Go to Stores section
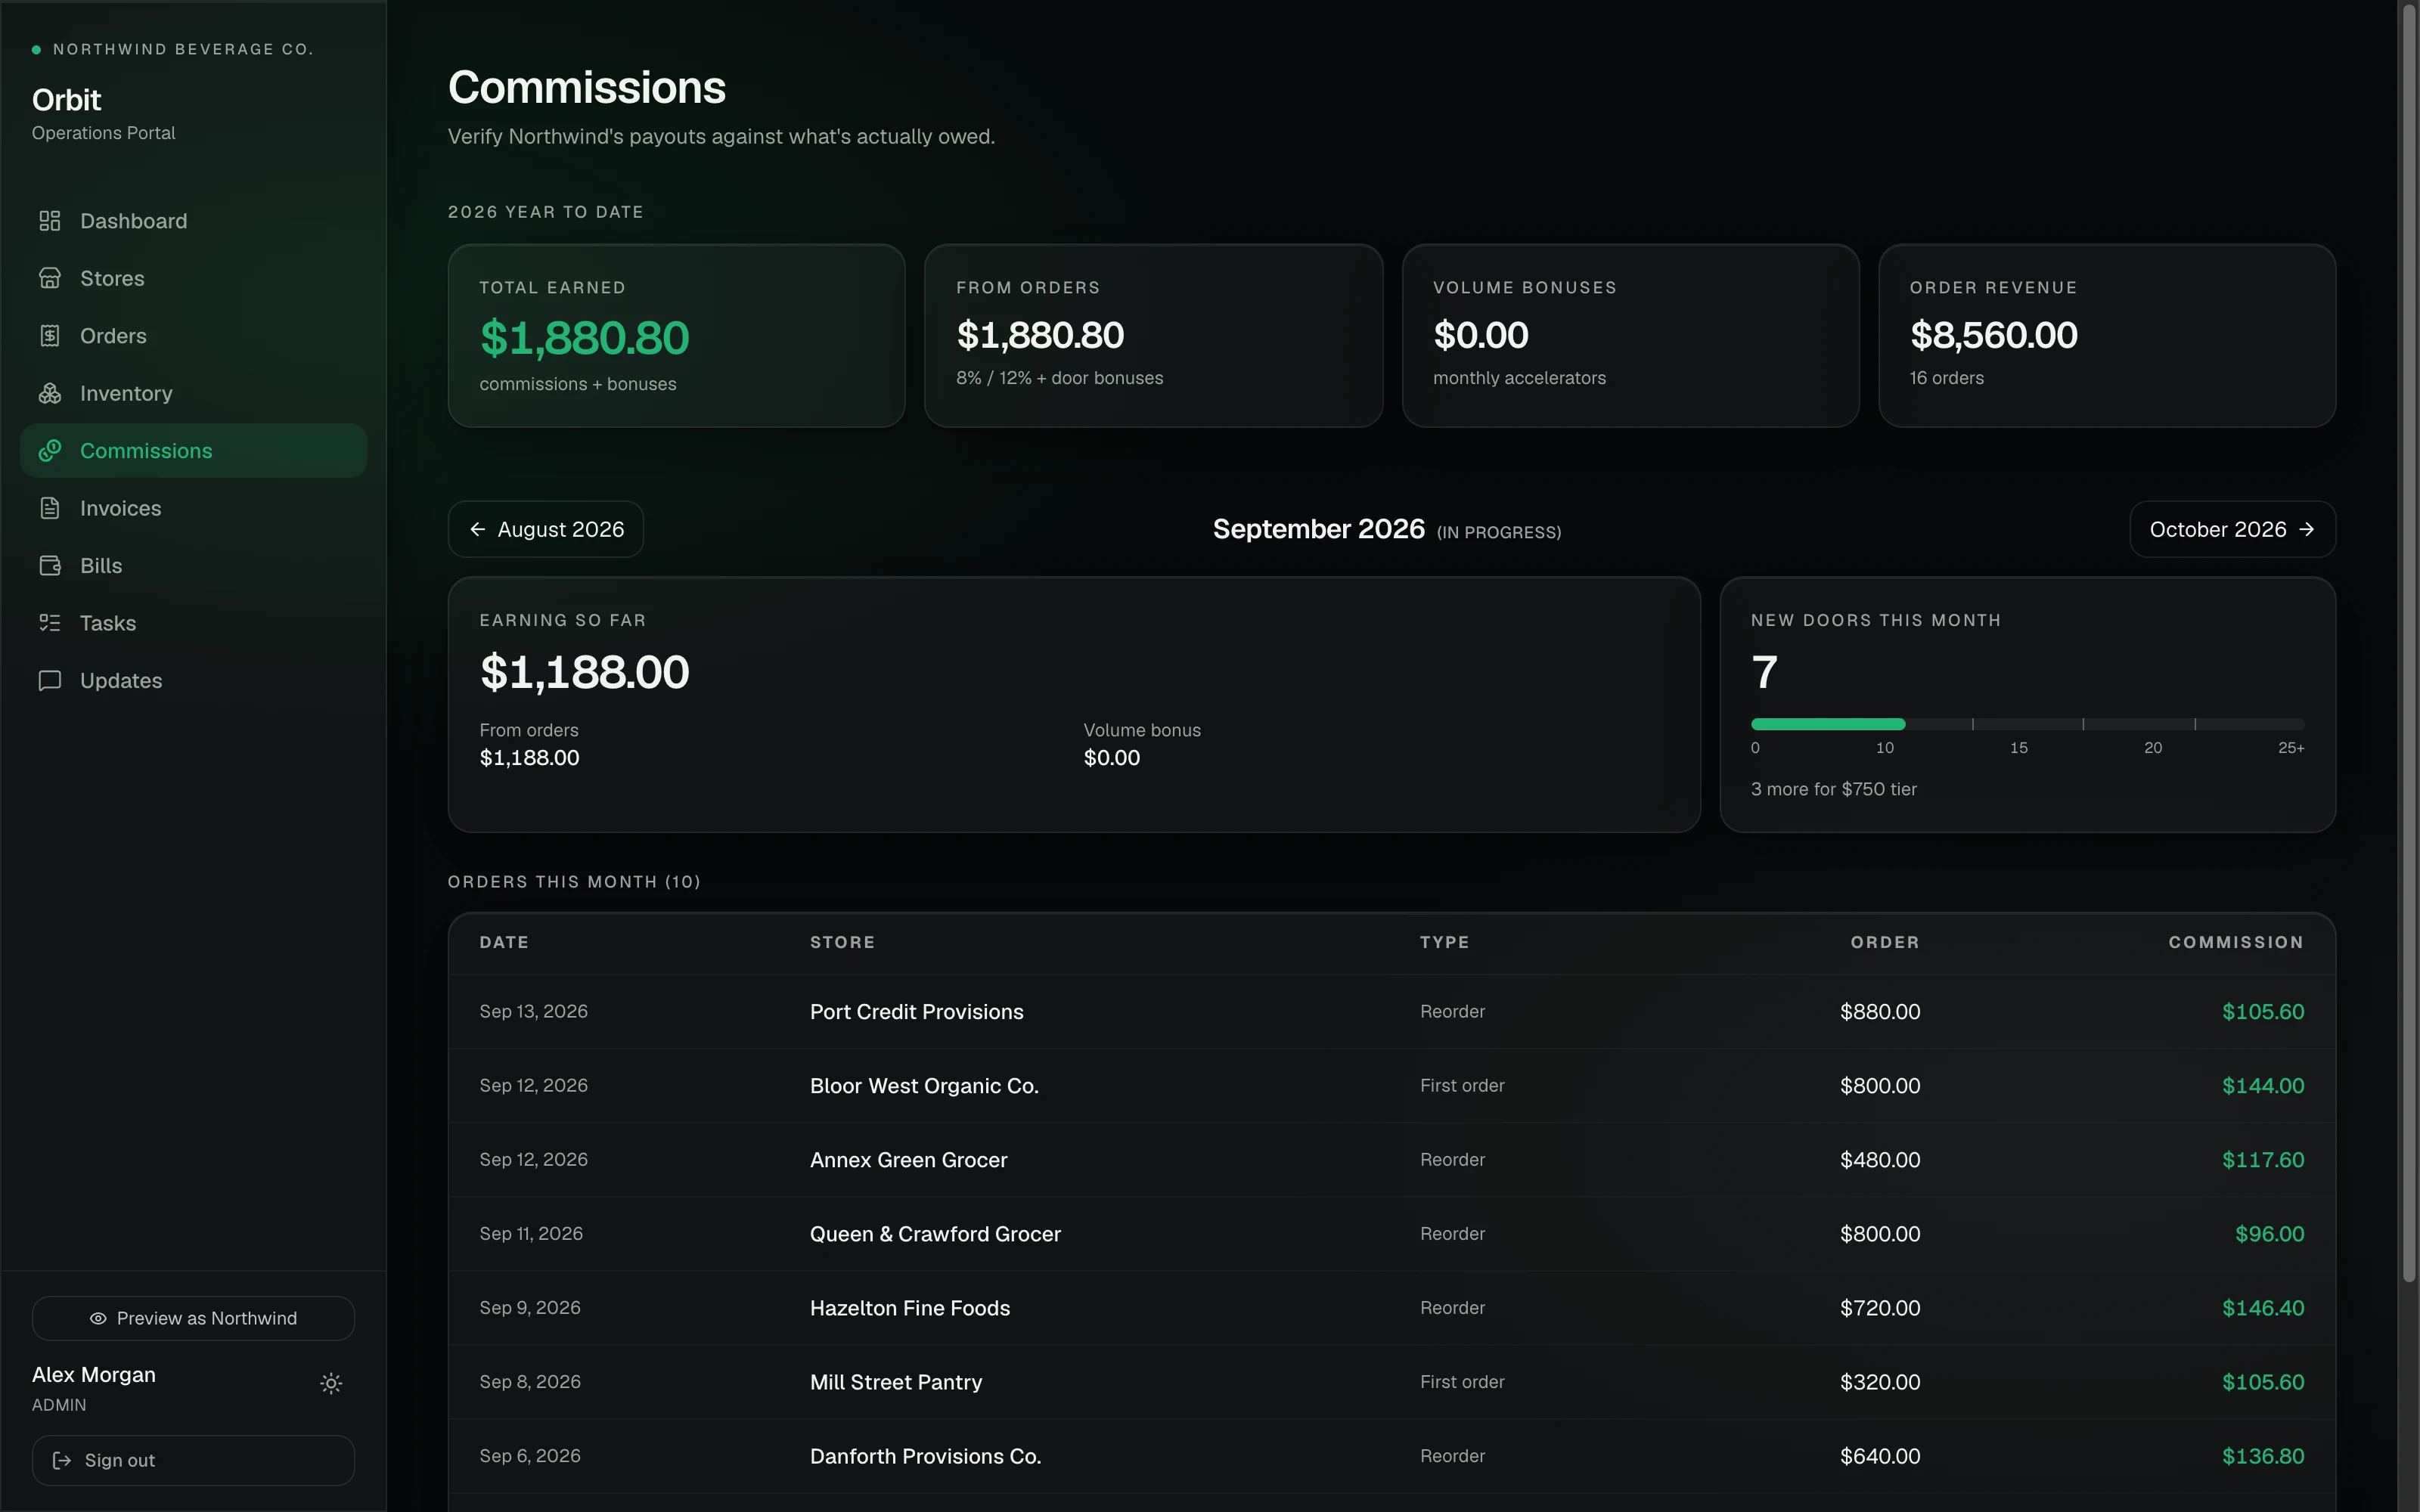 pos(193,278)
